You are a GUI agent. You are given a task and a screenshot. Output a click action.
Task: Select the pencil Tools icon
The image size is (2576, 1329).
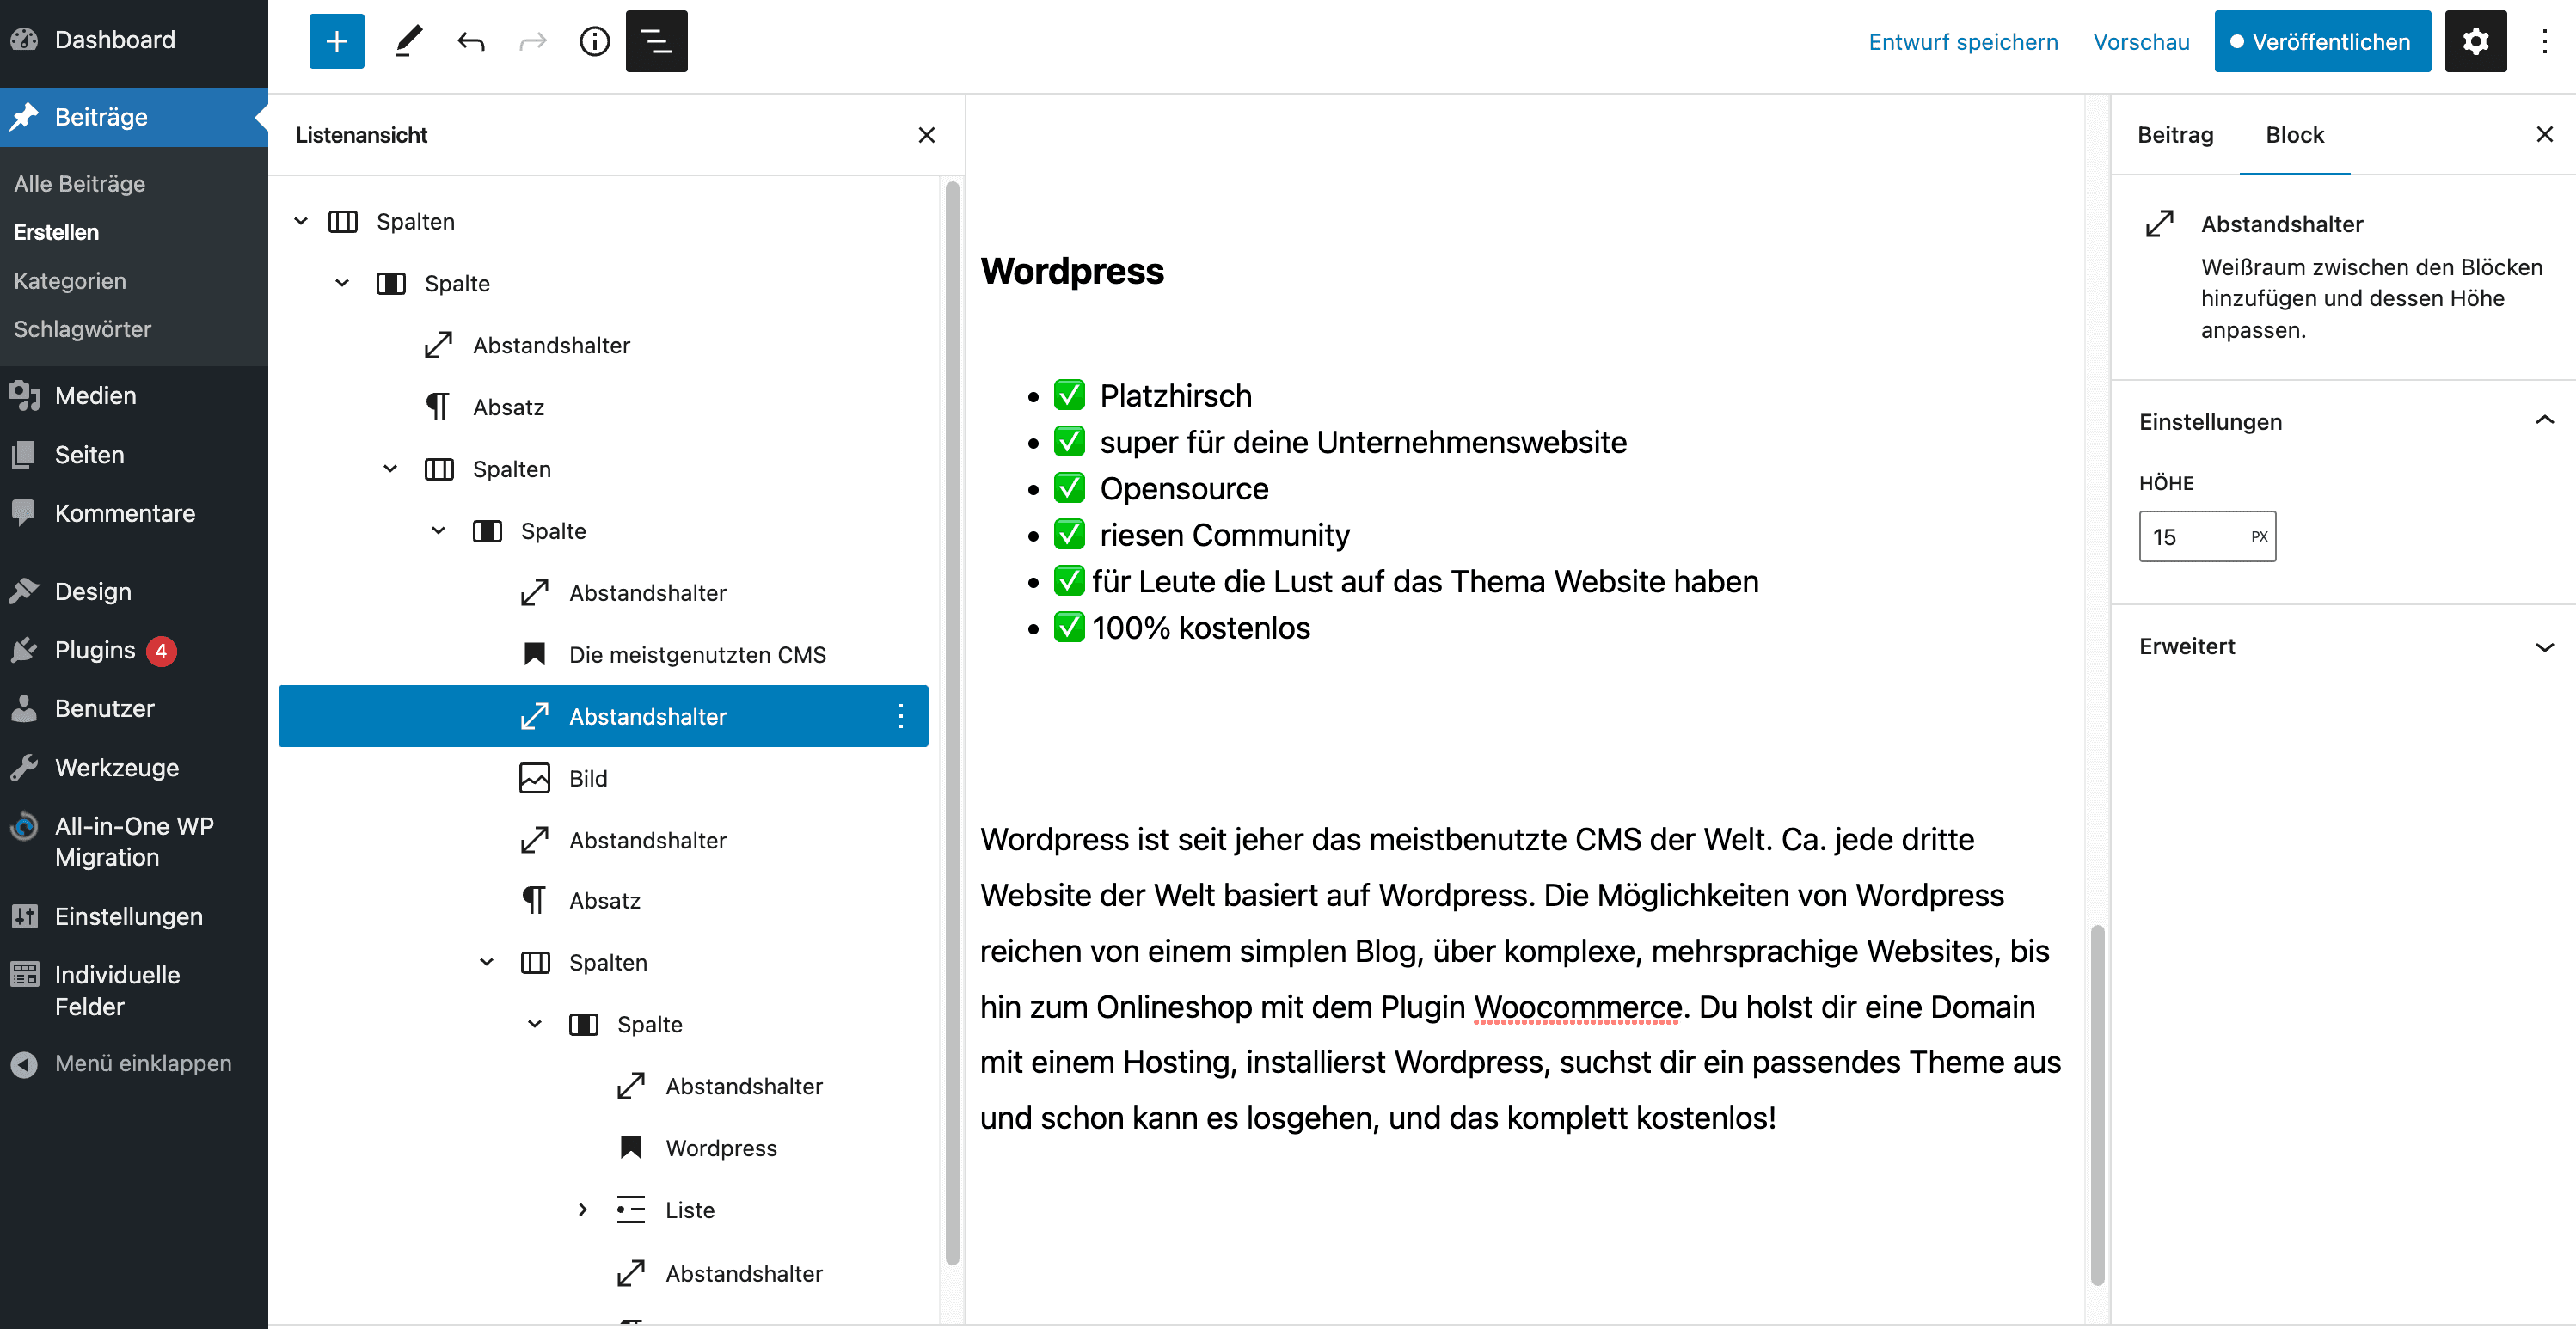(x=408, y=41)
